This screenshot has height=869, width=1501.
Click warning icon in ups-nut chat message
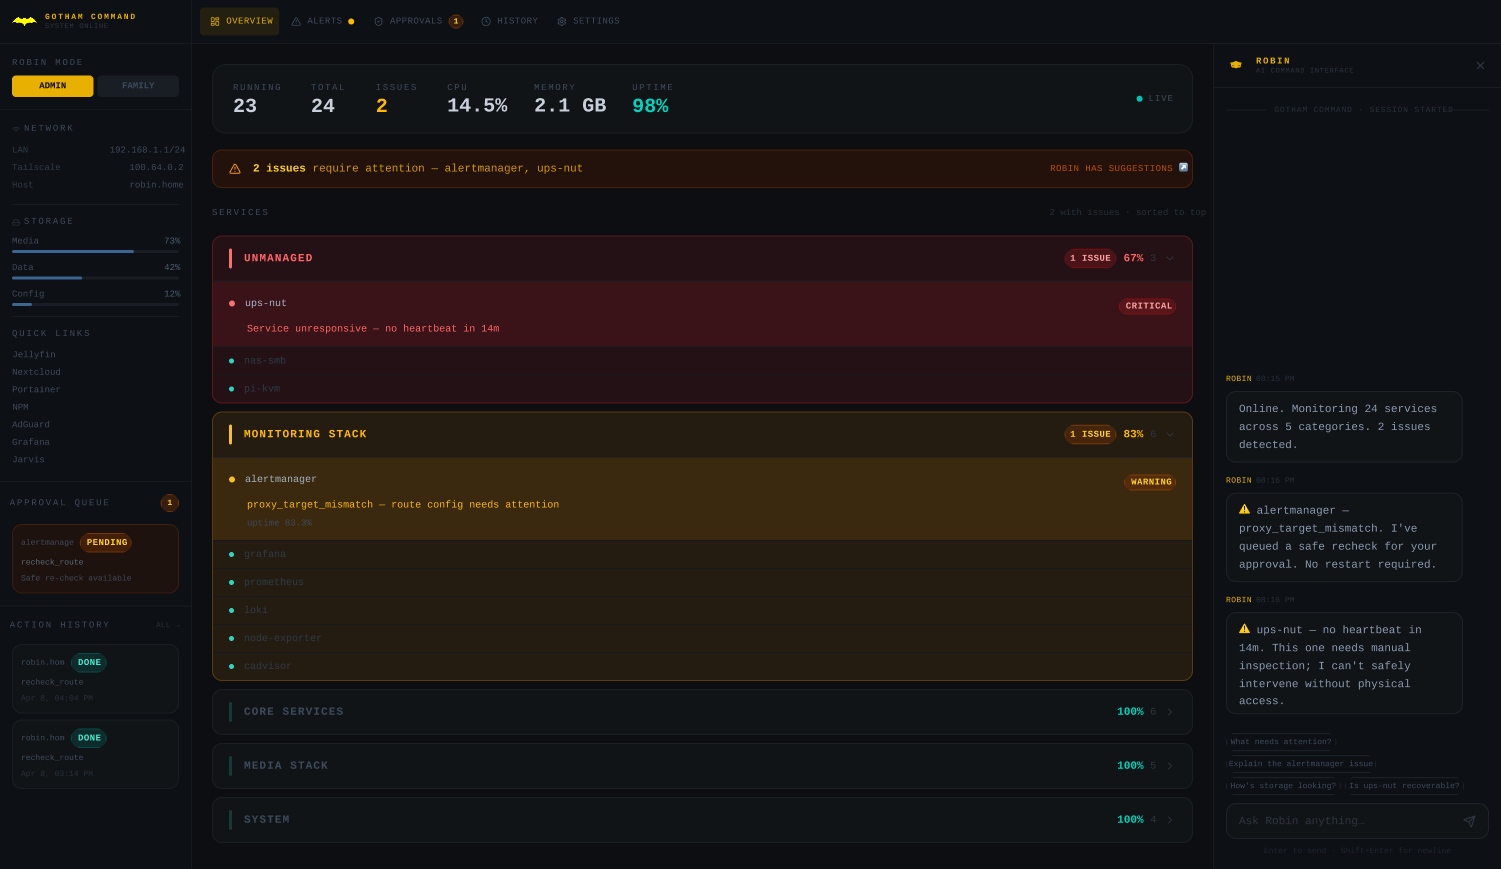[x=1244, y=629]
